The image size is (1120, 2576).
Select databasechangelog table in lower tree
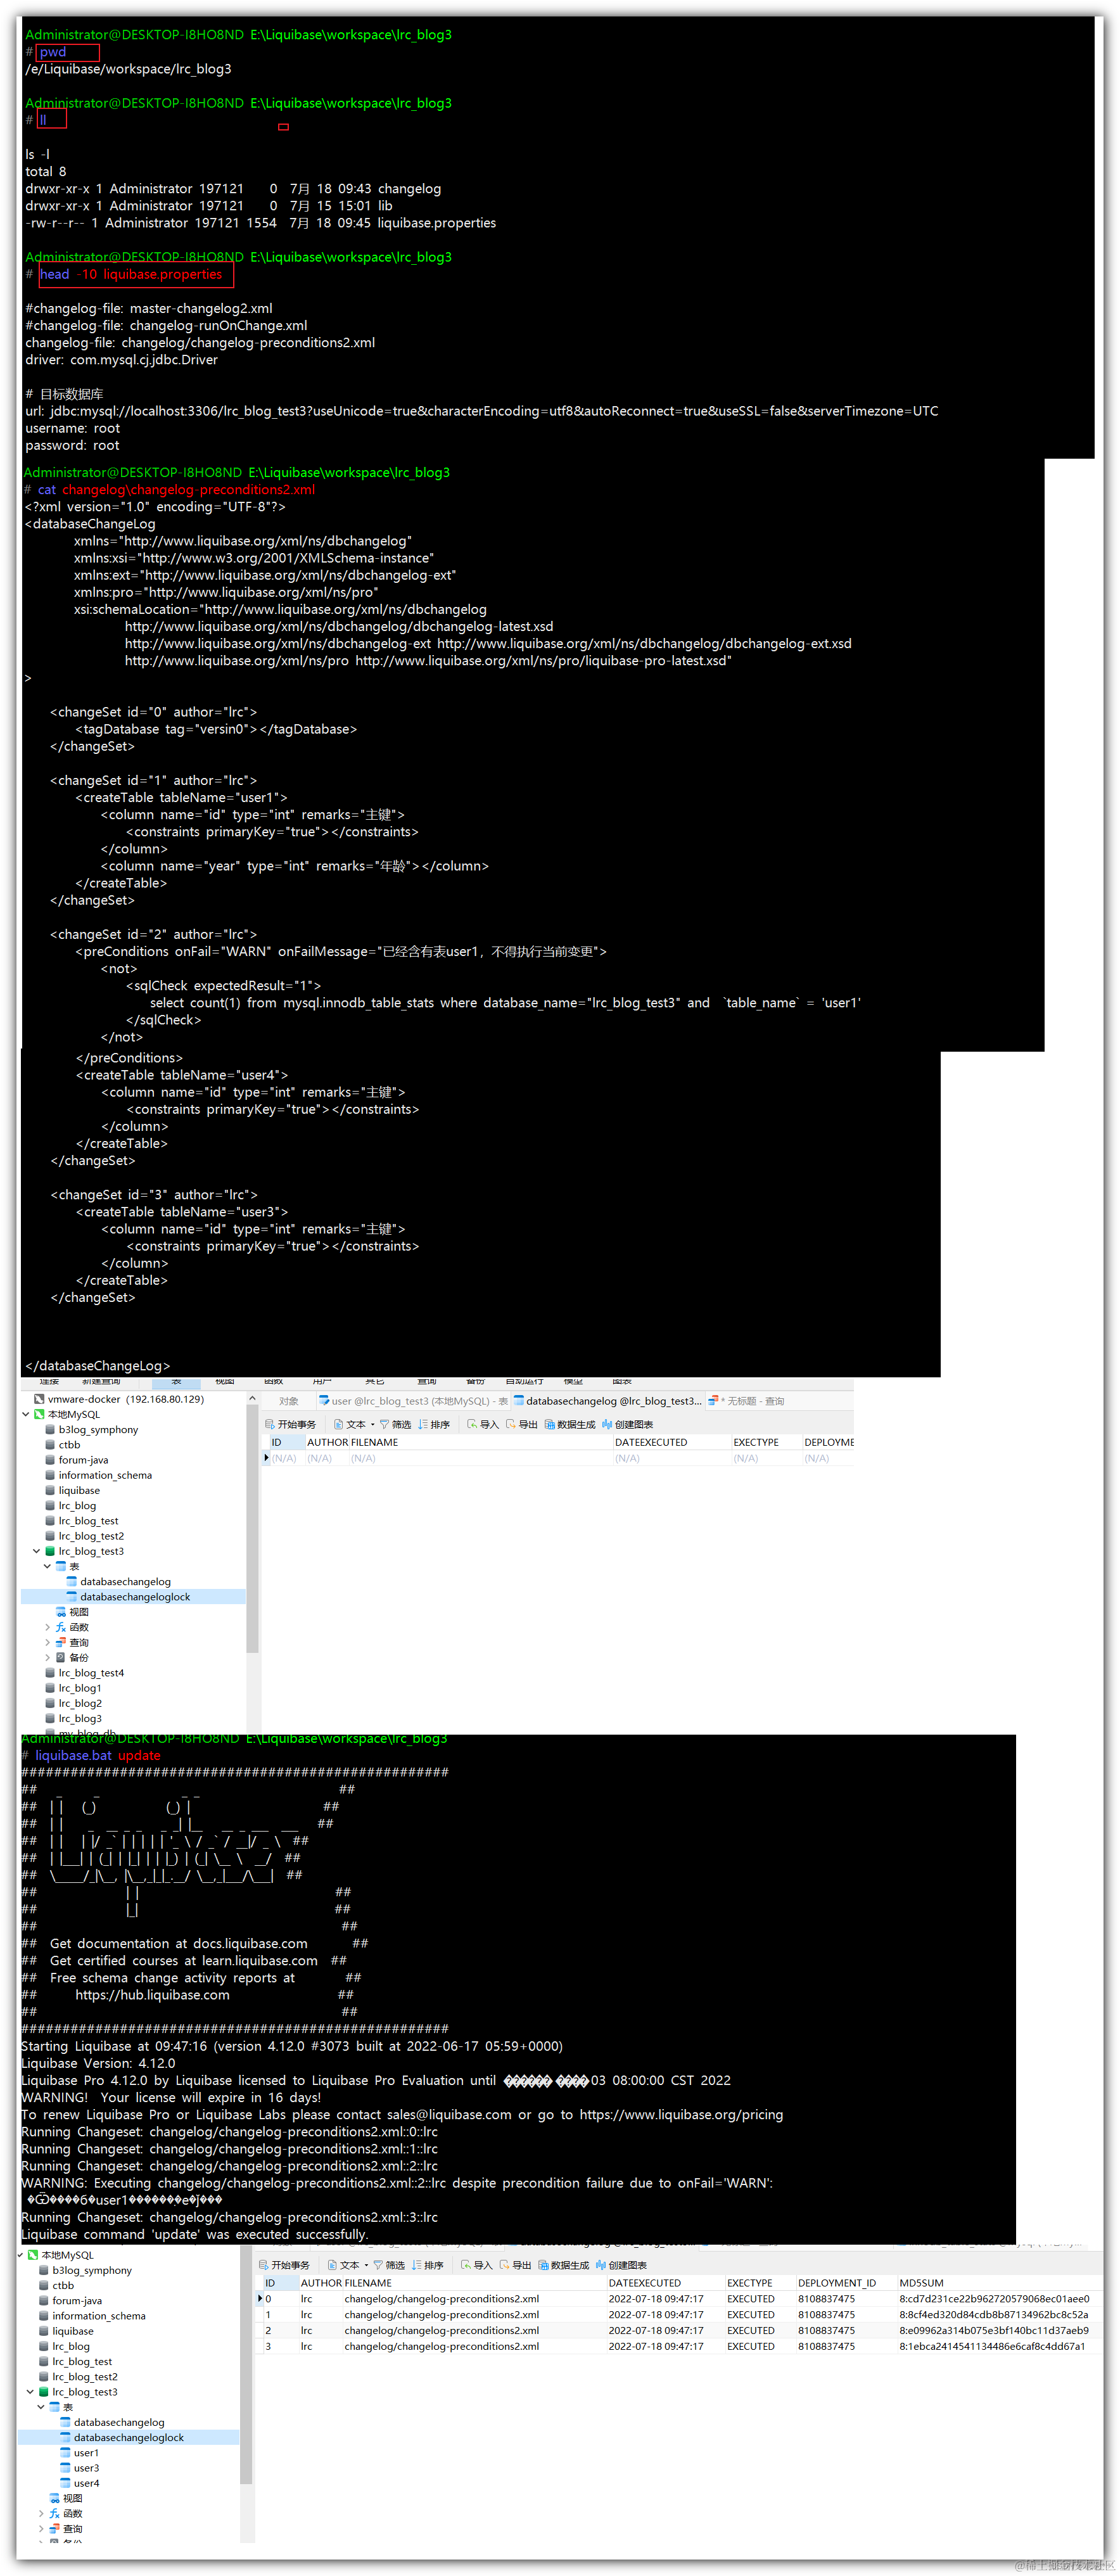click(x=113, y=2422)
